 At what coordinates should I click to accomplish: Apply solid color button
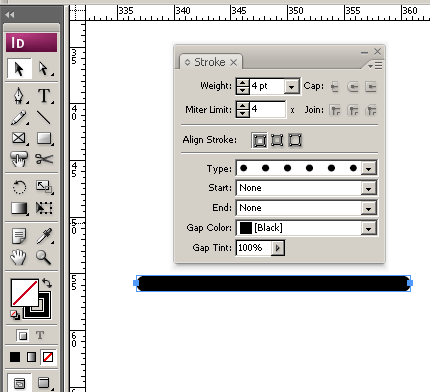coord(15,357)
